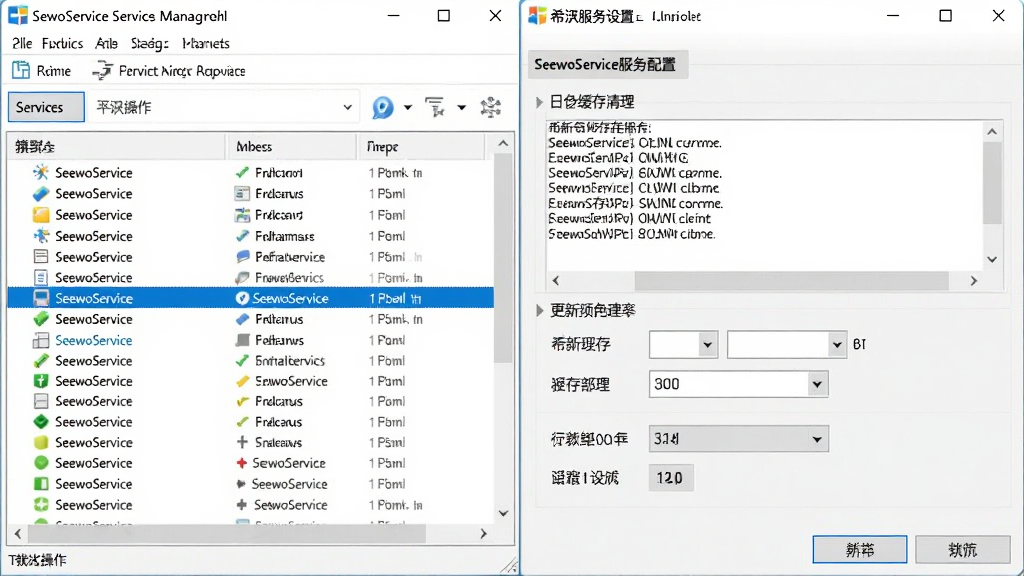Click the Rcime toolbar icon
Screen dimensions: 1024x576
coord(21,70)
